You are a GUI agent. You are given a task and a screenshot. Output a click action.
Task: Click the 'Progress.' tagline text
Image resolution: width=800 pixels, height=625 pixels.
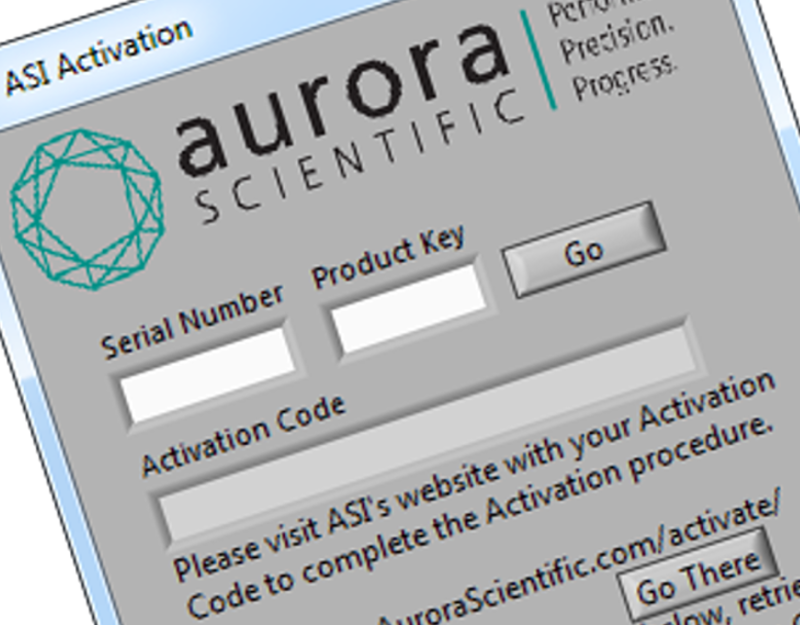pyautogui.click(x=625, y=77)
